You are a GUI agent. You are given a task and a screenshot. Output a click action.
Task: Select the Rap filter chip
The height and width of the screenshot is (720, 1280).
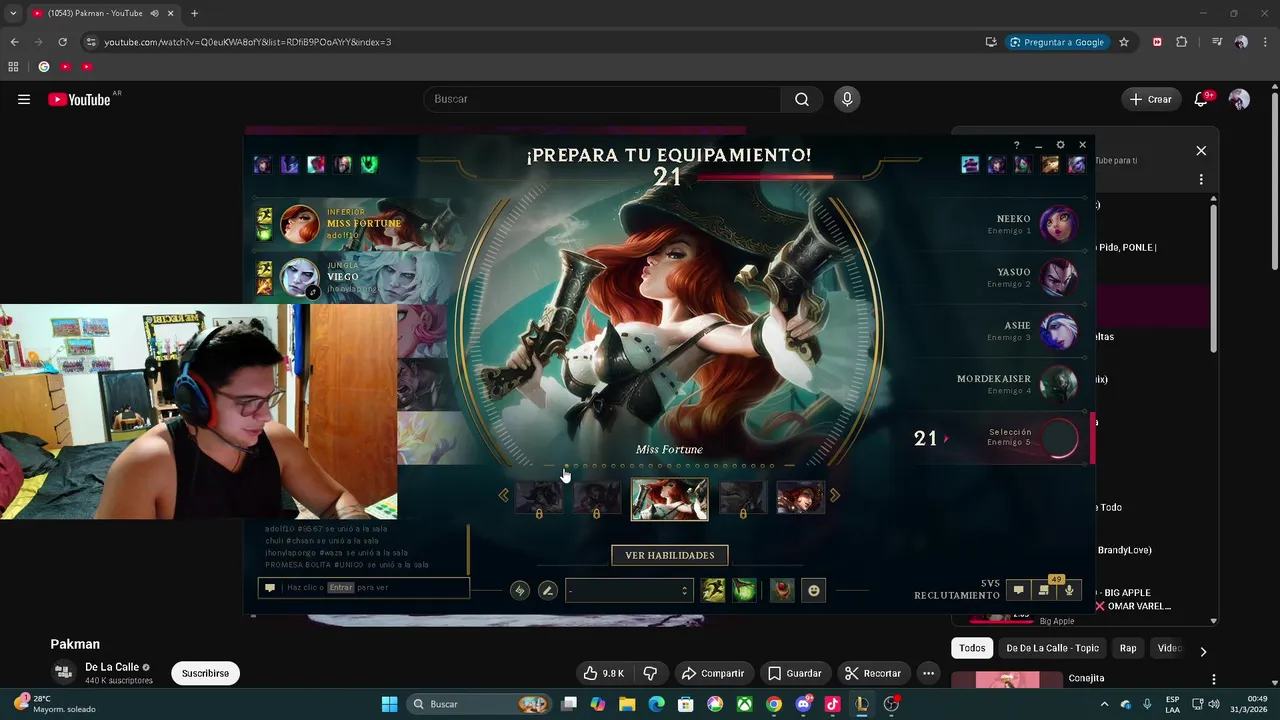click(x=1128, y=648)
